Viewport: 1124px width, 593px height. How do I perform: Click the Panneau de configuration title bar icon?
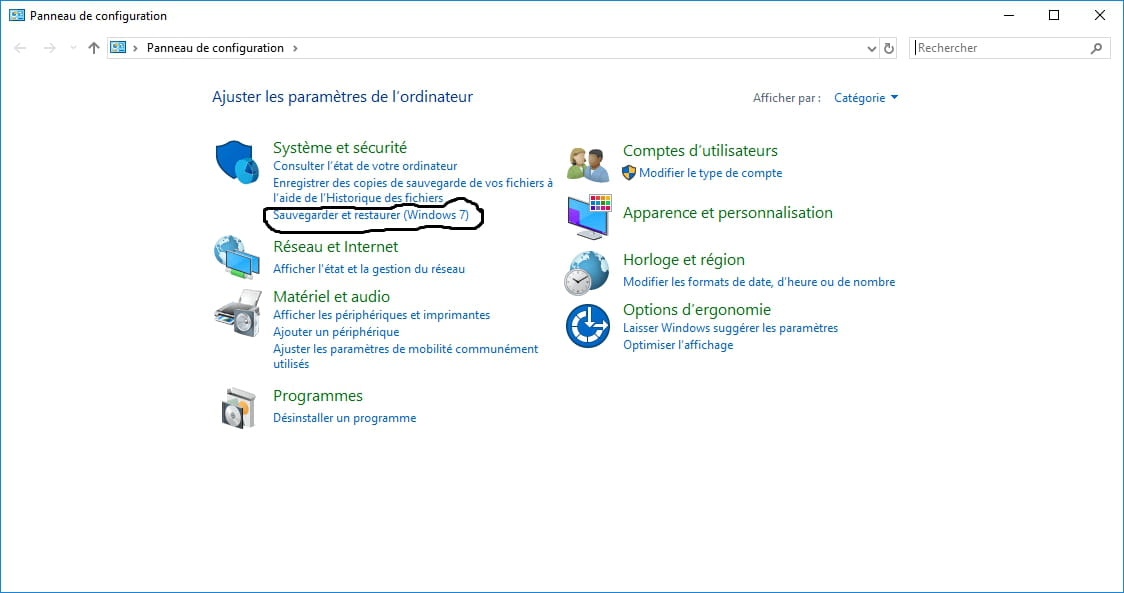[x=16, y=15]
